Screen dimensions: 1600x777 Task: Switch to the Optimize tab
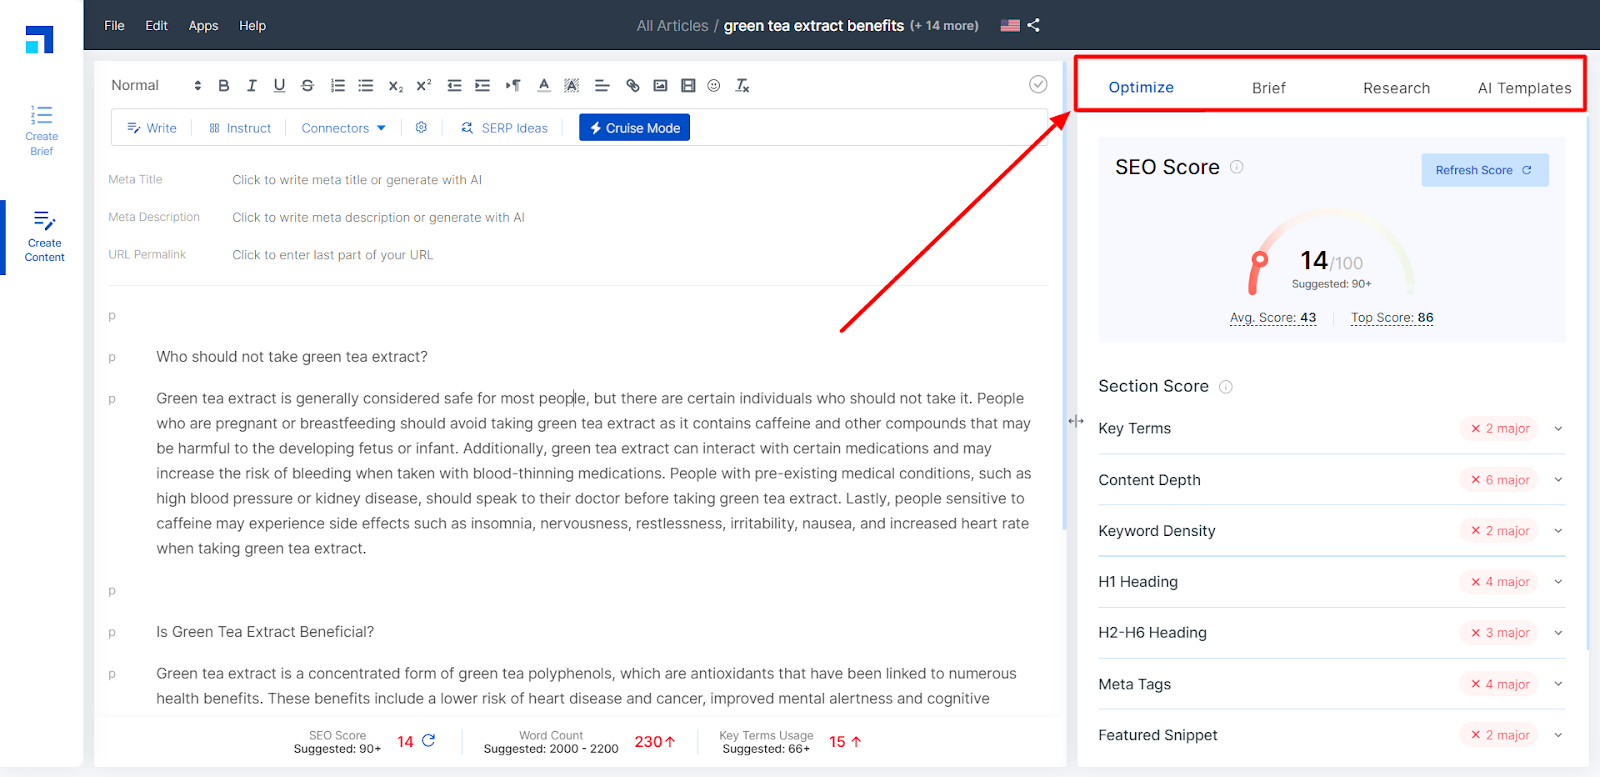1141,88
